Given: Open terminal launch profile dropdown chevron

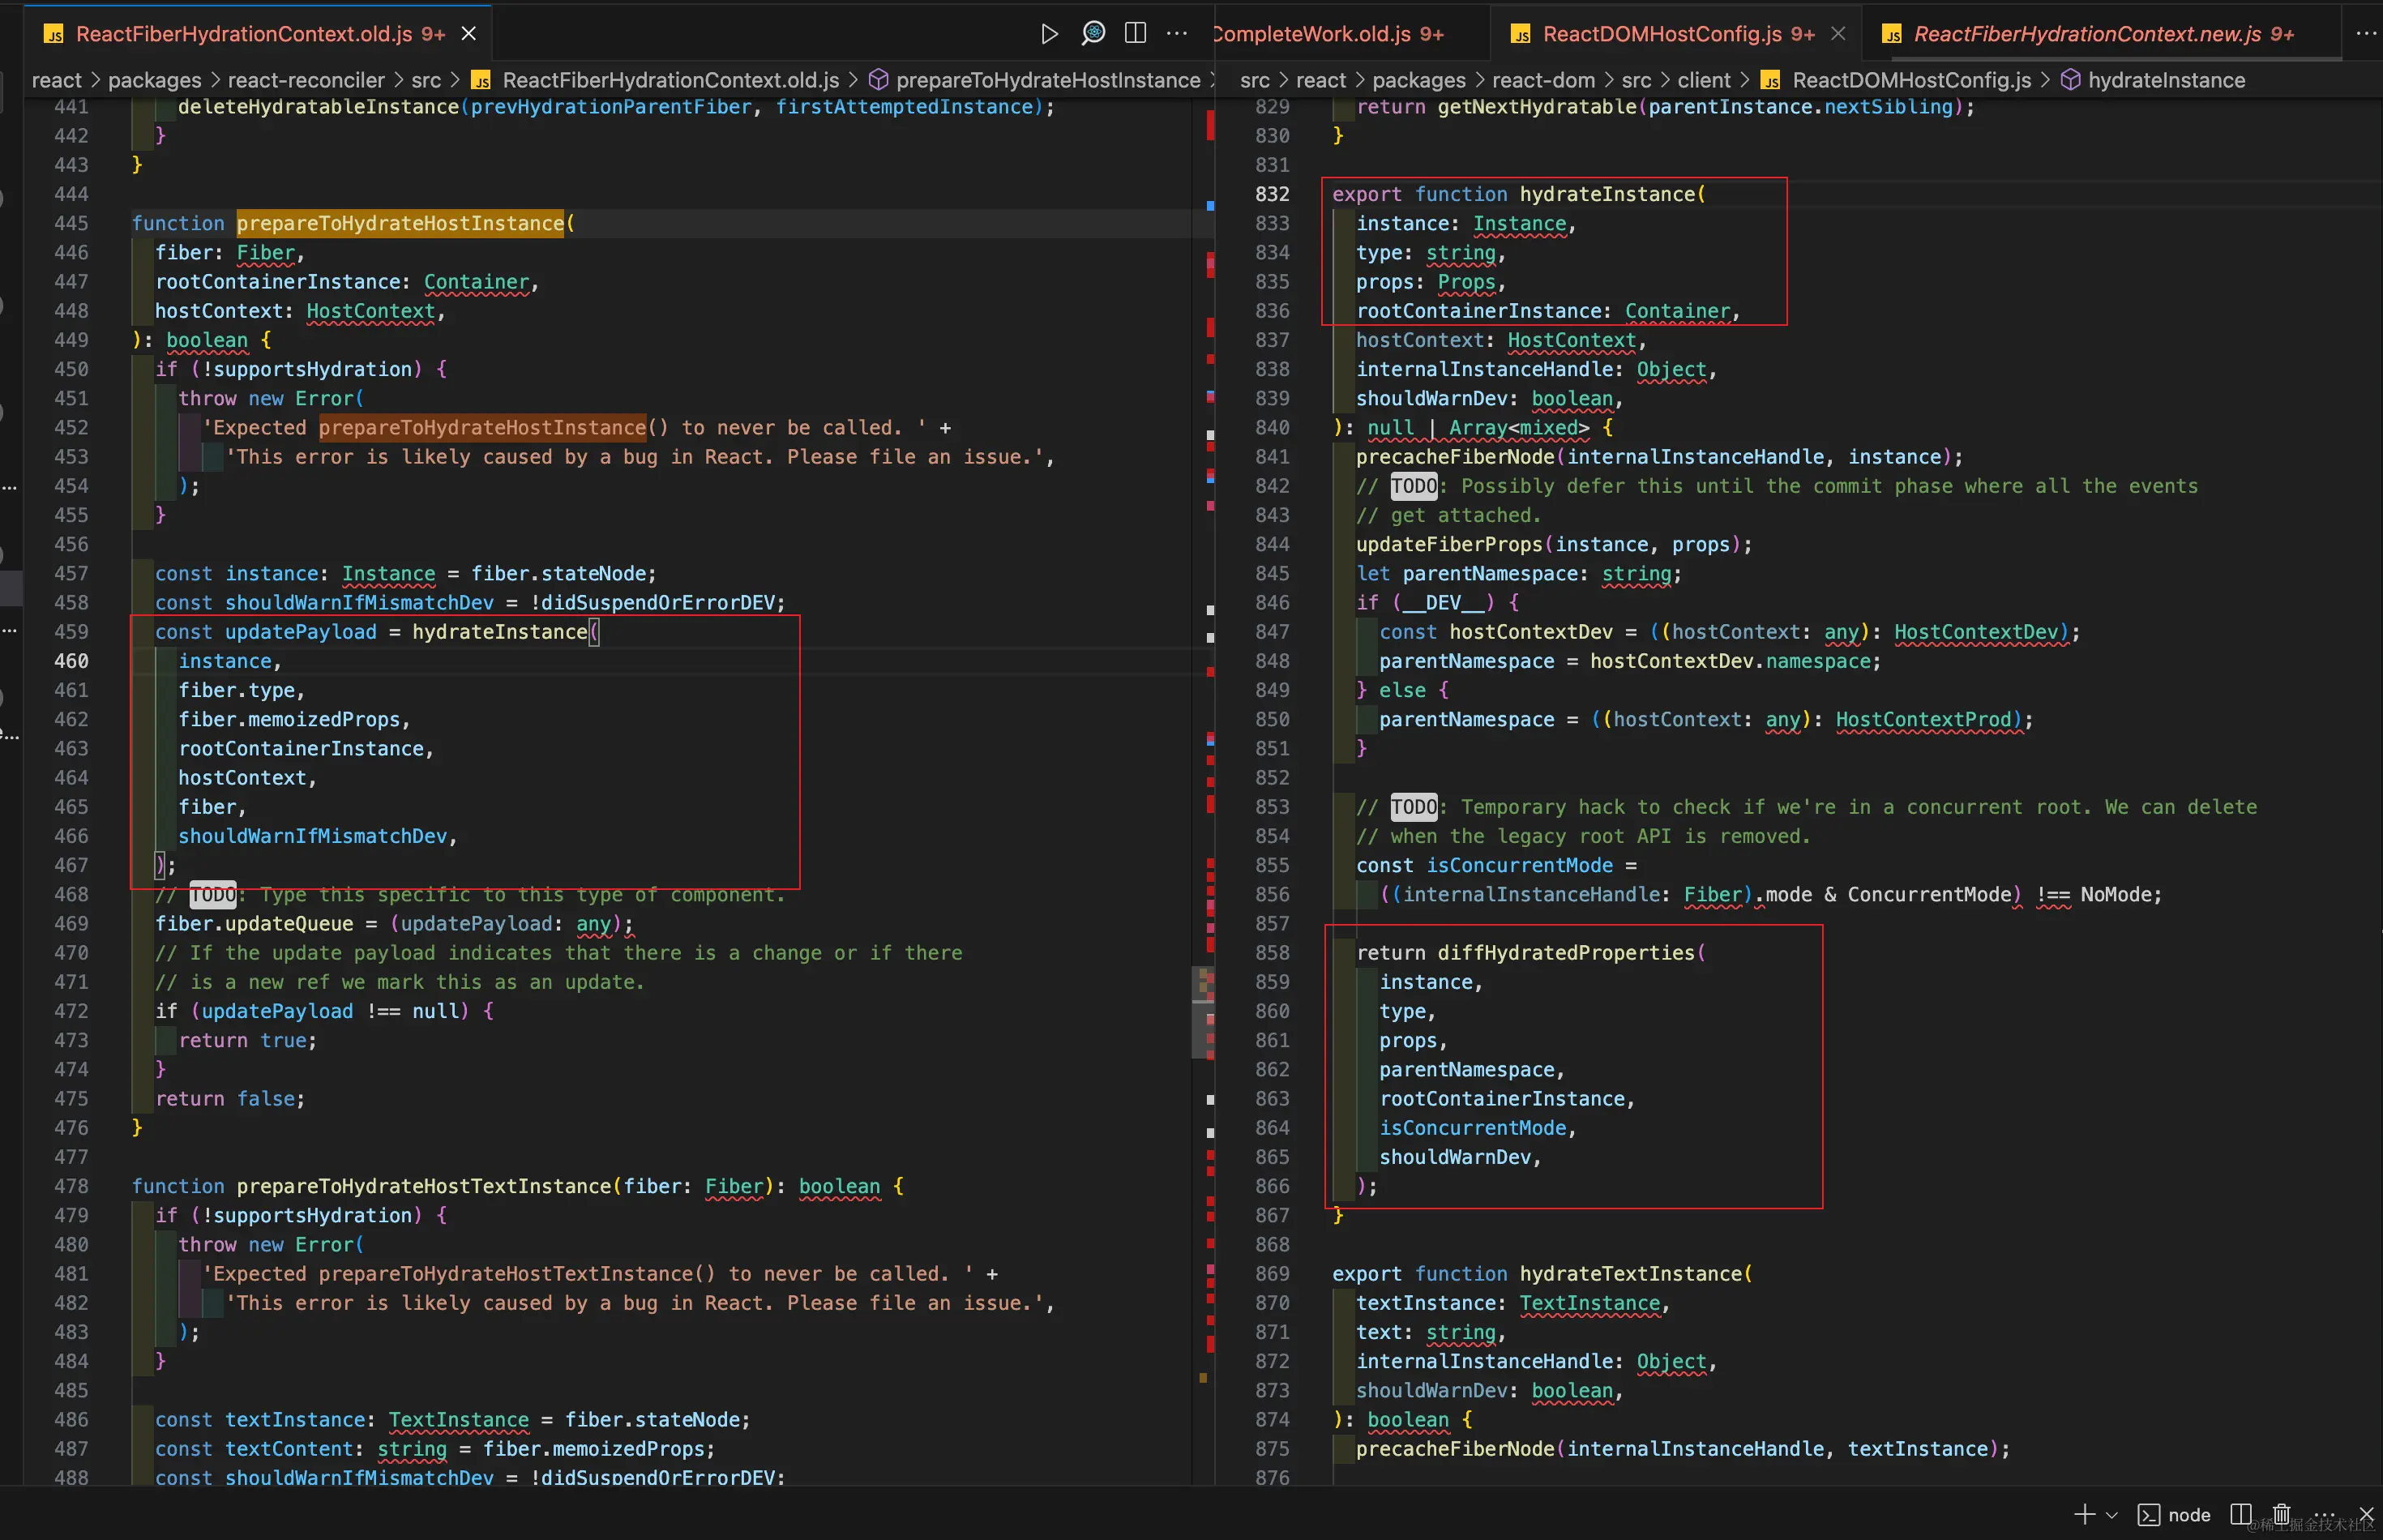Looking at the screenshot, I should click(2112, 1515).
